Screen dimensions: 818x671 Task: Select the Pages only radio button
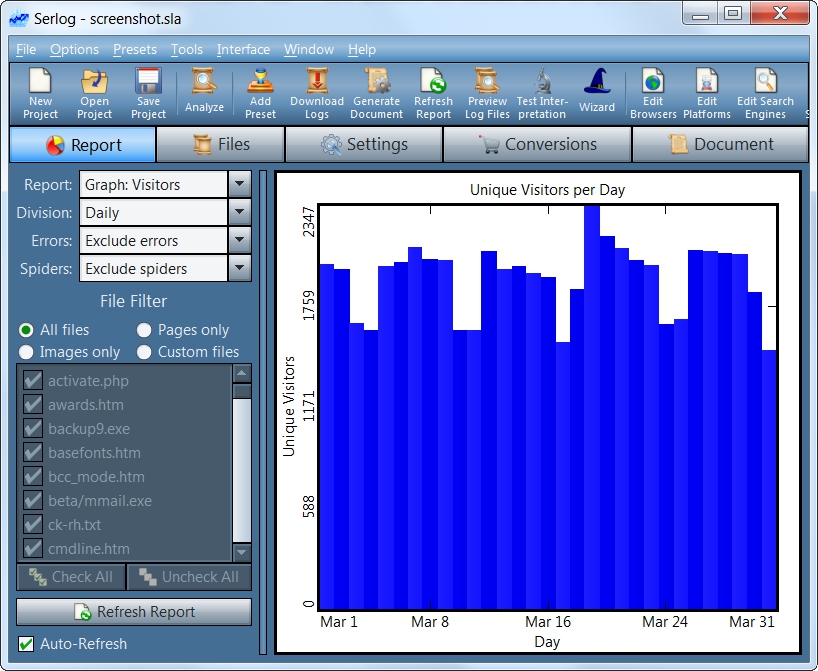144,330
